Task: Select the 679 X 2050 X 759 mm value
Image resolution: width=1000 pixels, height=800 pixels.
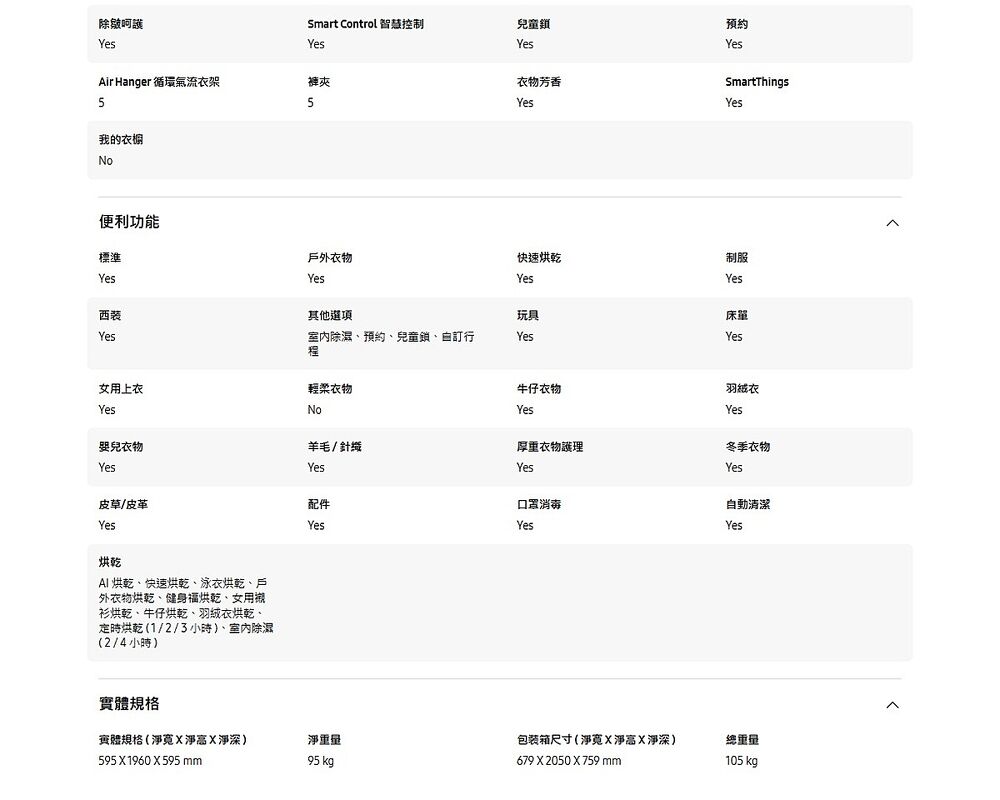Action: pyautogui.click(x=568, y=761)
